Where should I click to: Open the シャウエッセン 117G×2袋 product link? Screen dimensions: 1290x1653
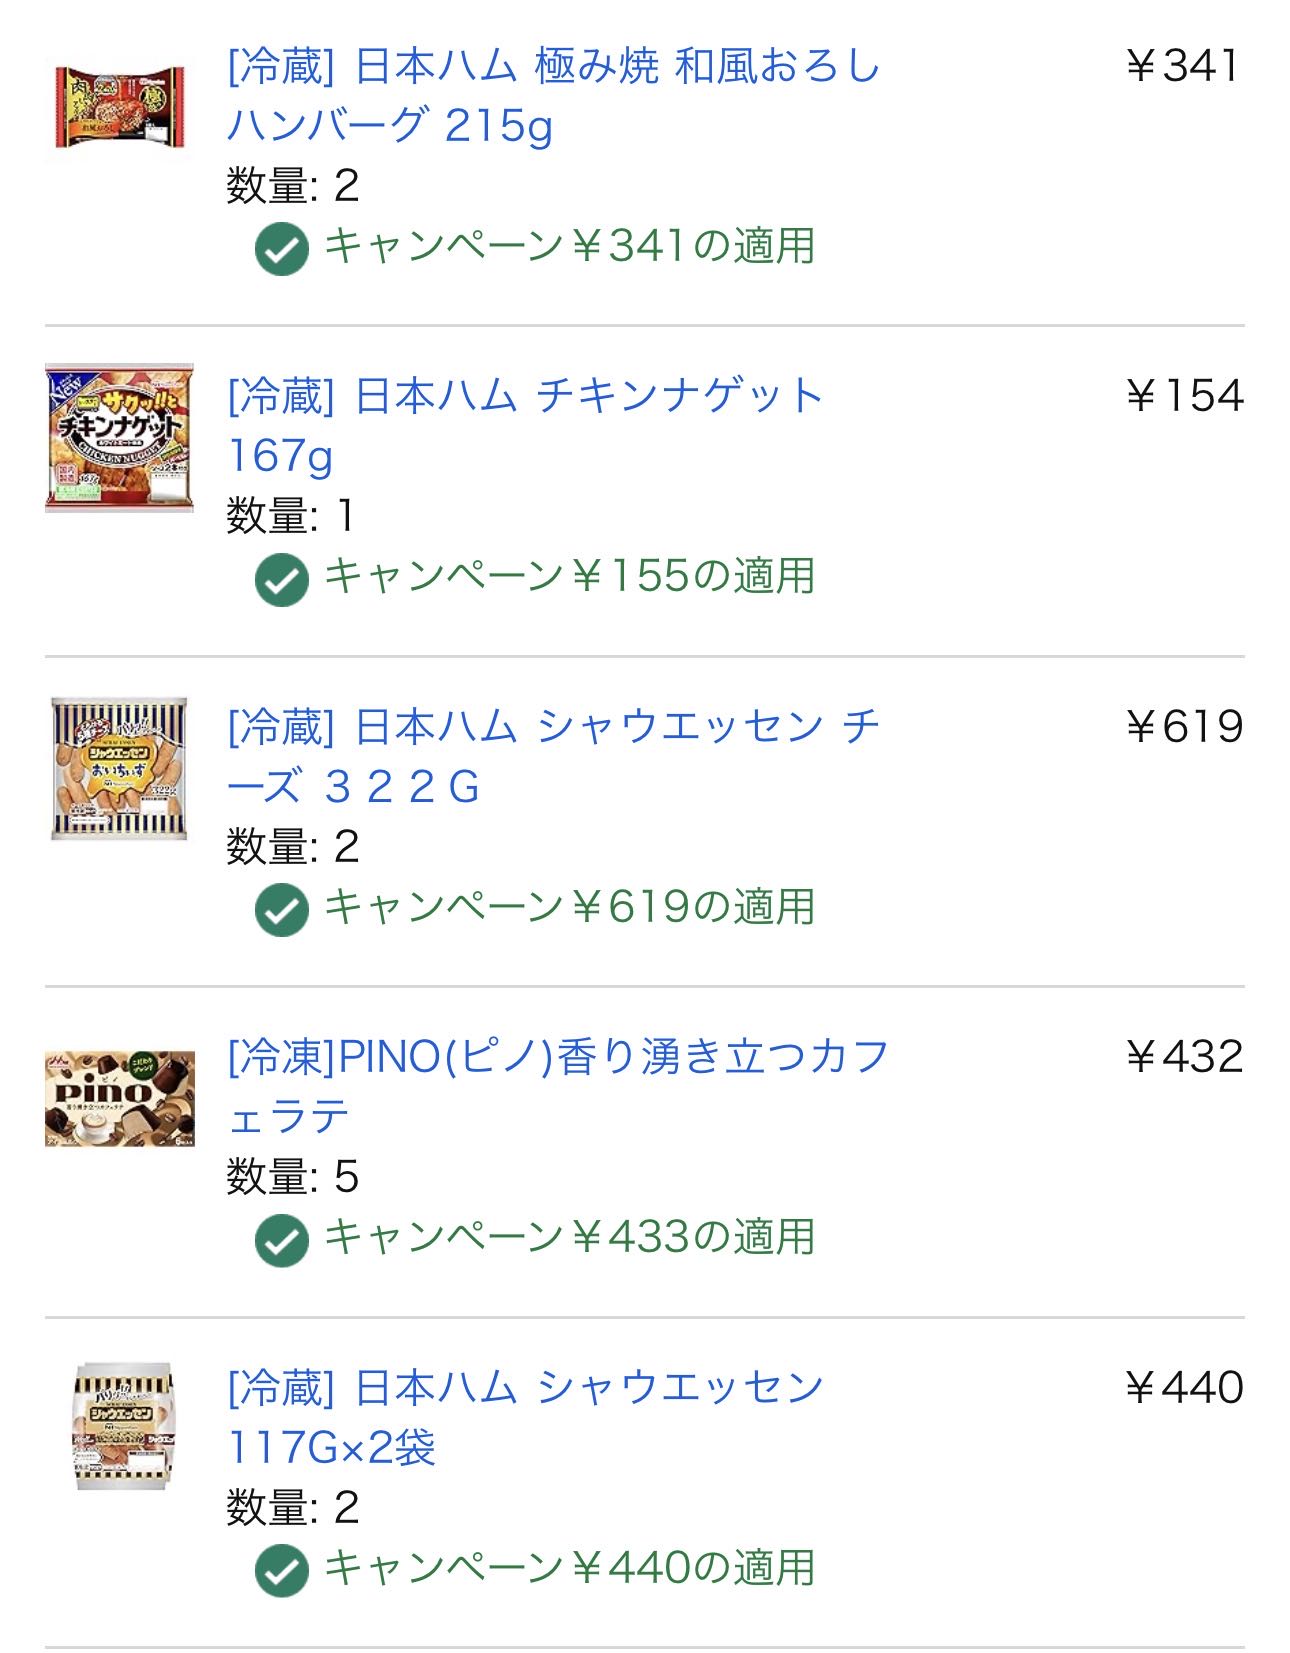525,1418
